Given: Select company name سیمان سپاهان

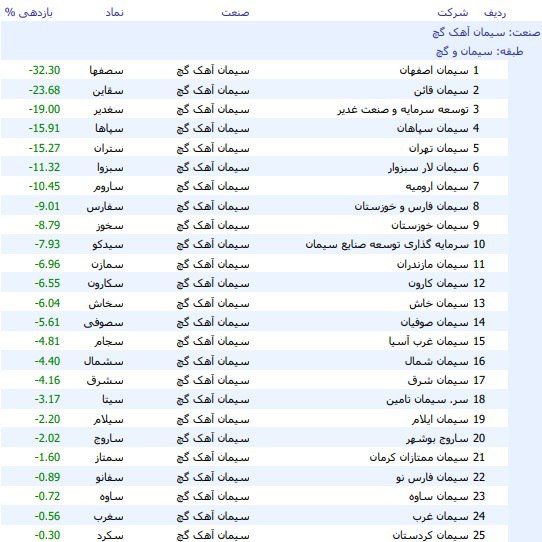Looking at the screenshot, I should point(433,129).
